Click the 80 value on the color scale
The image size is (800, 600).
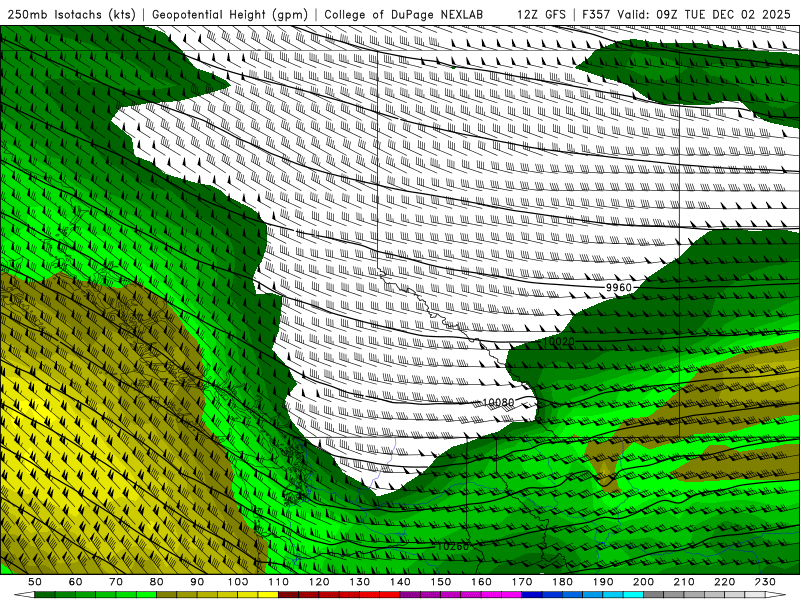(x=157, y=582)
